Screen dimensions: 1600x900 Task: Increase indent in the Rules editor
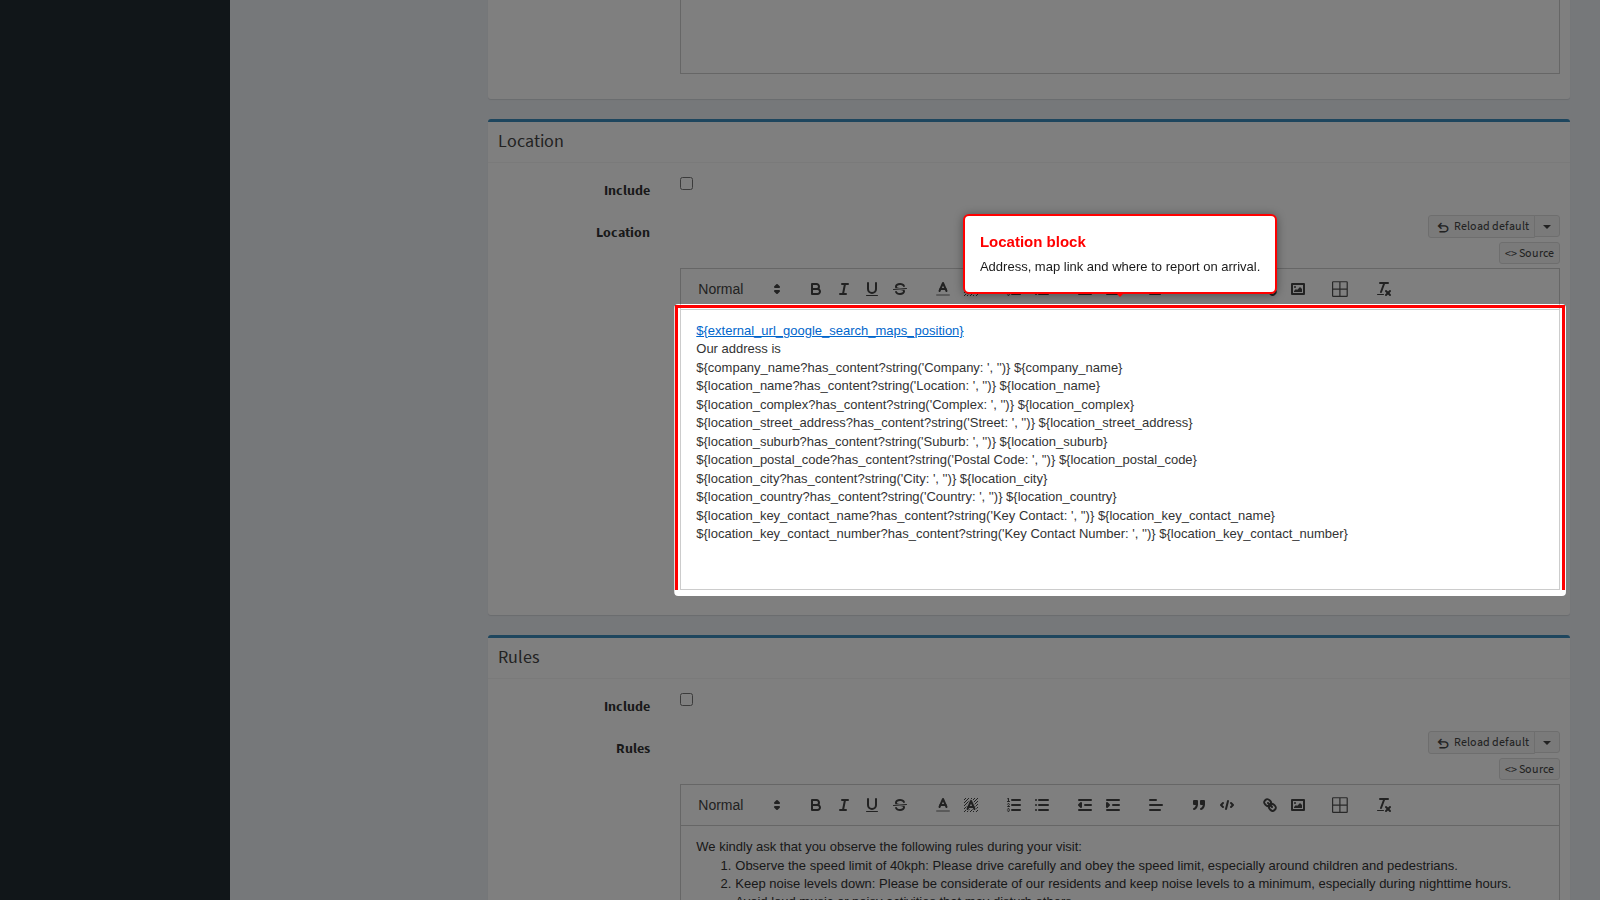click(1113, 805)
